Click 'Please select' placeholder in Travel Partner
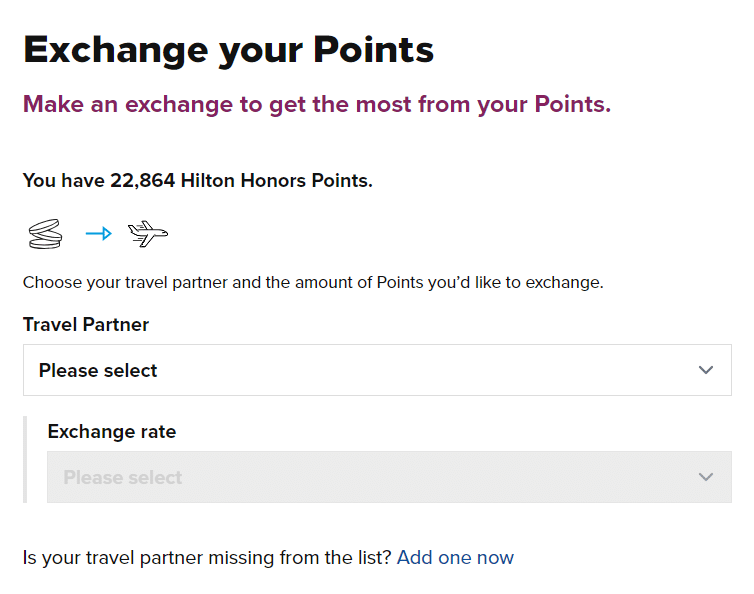The image size is (754, 594). pyautogui.click(x=98, y=370)
